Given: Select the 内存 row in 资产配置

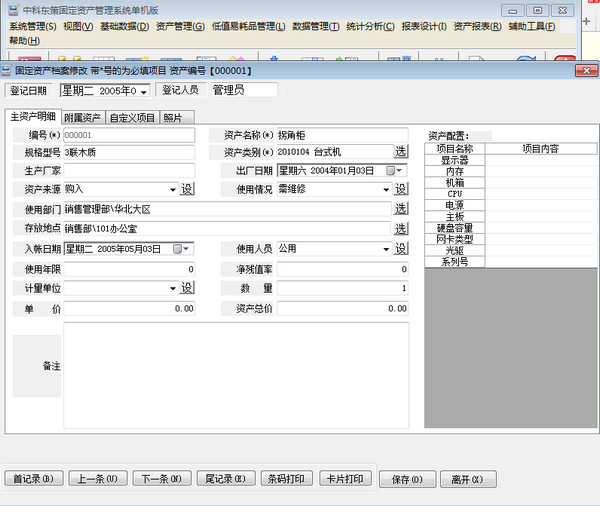Looking at the screenshot, I should coord(510,171).
